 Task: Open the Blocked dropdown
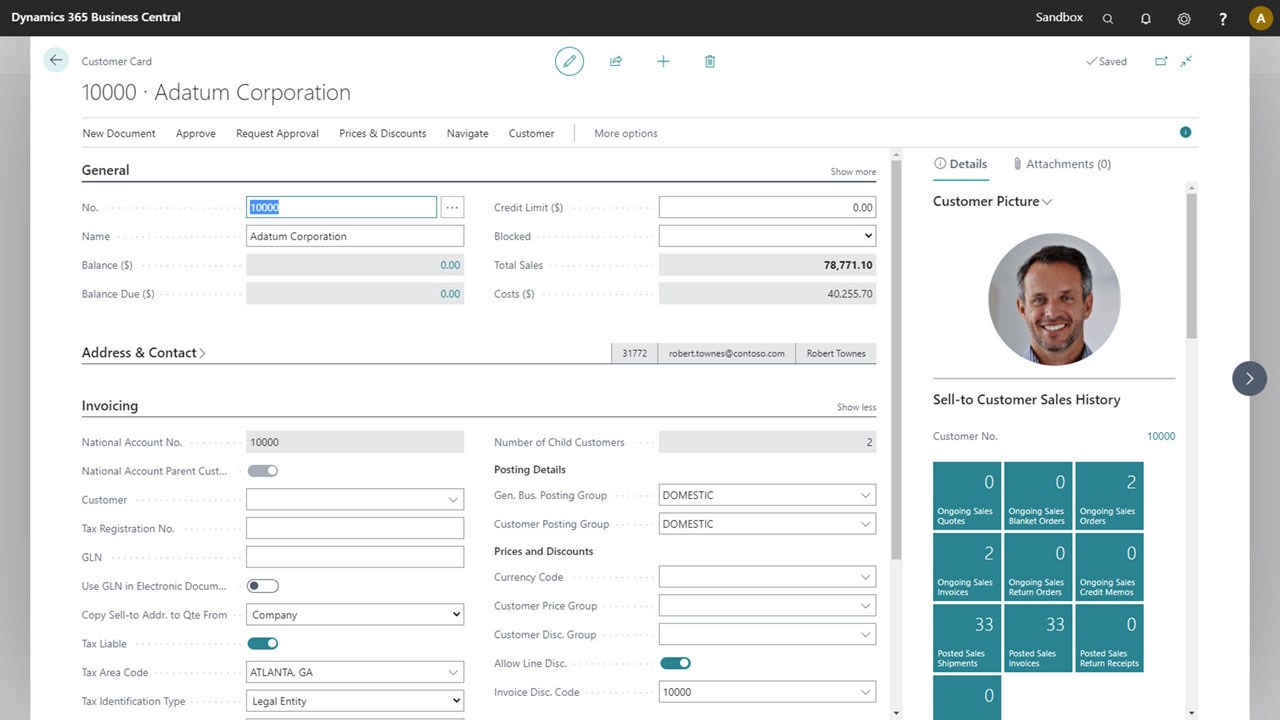pos(767,236)
